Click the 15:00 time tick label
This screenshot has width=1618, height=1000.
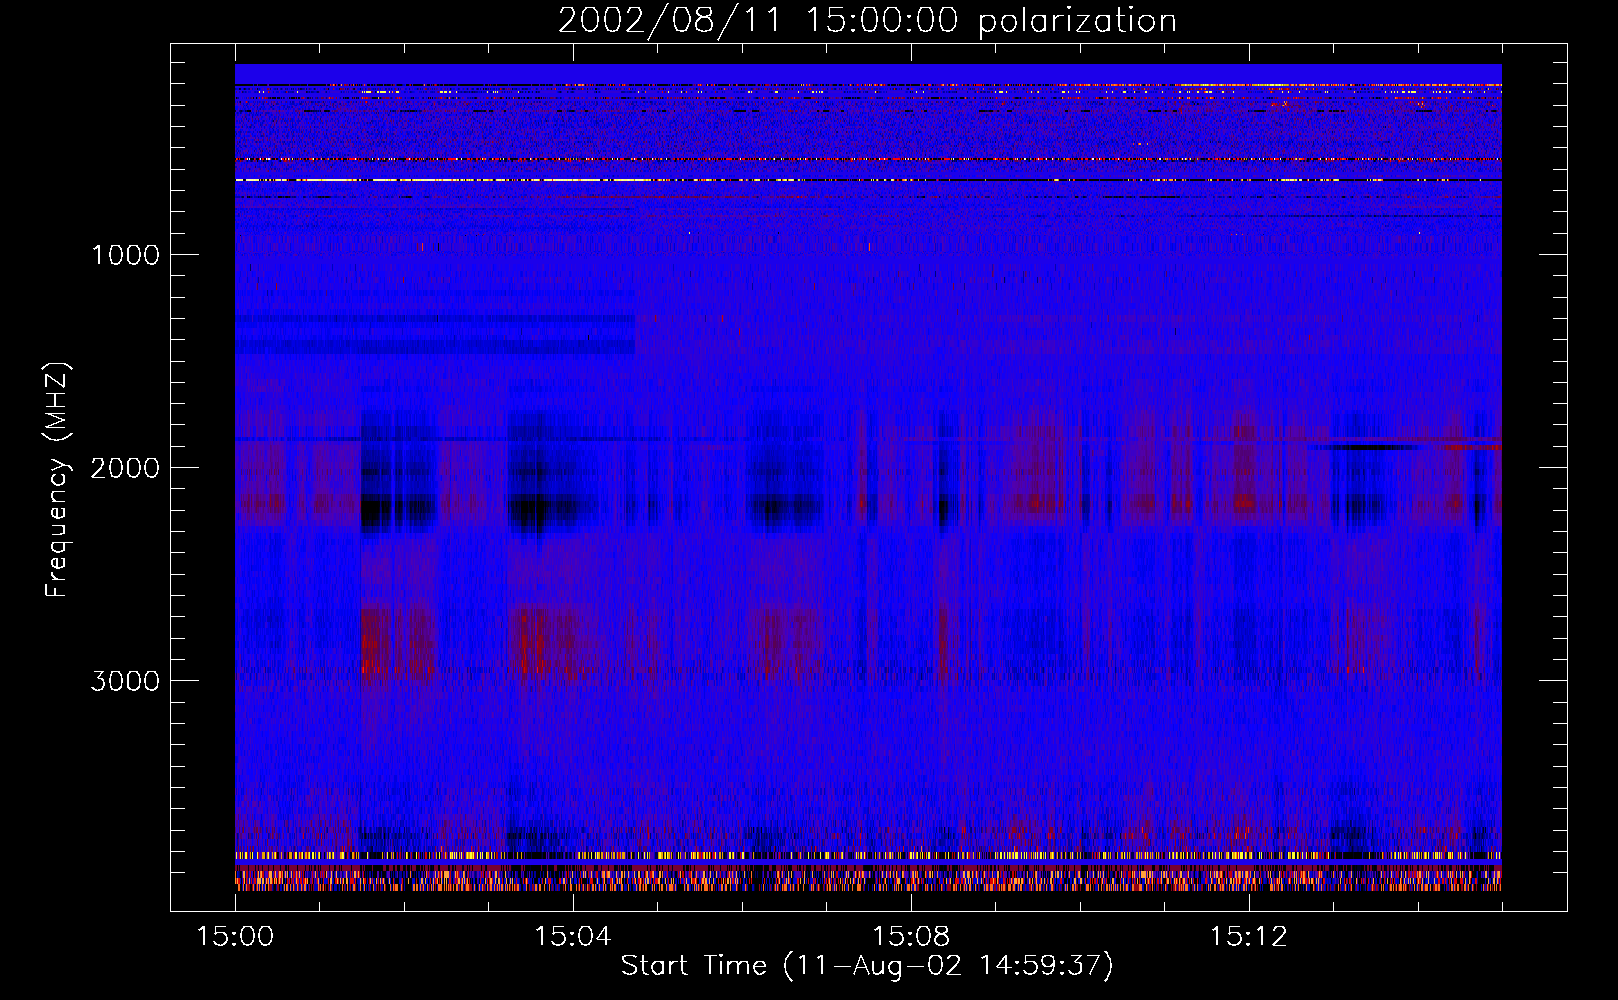click(235, 937)
